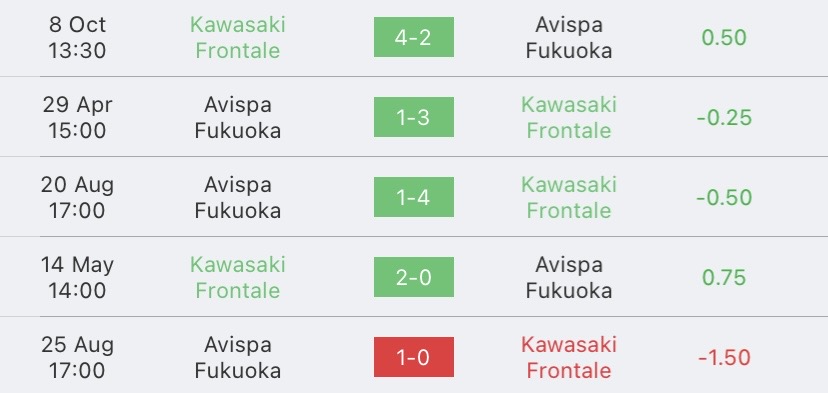The height and width of the screenshot is (393, 828).
Task: Select Avispa Fukuoka in the 8 Oct match
Action: click(569, 38)
